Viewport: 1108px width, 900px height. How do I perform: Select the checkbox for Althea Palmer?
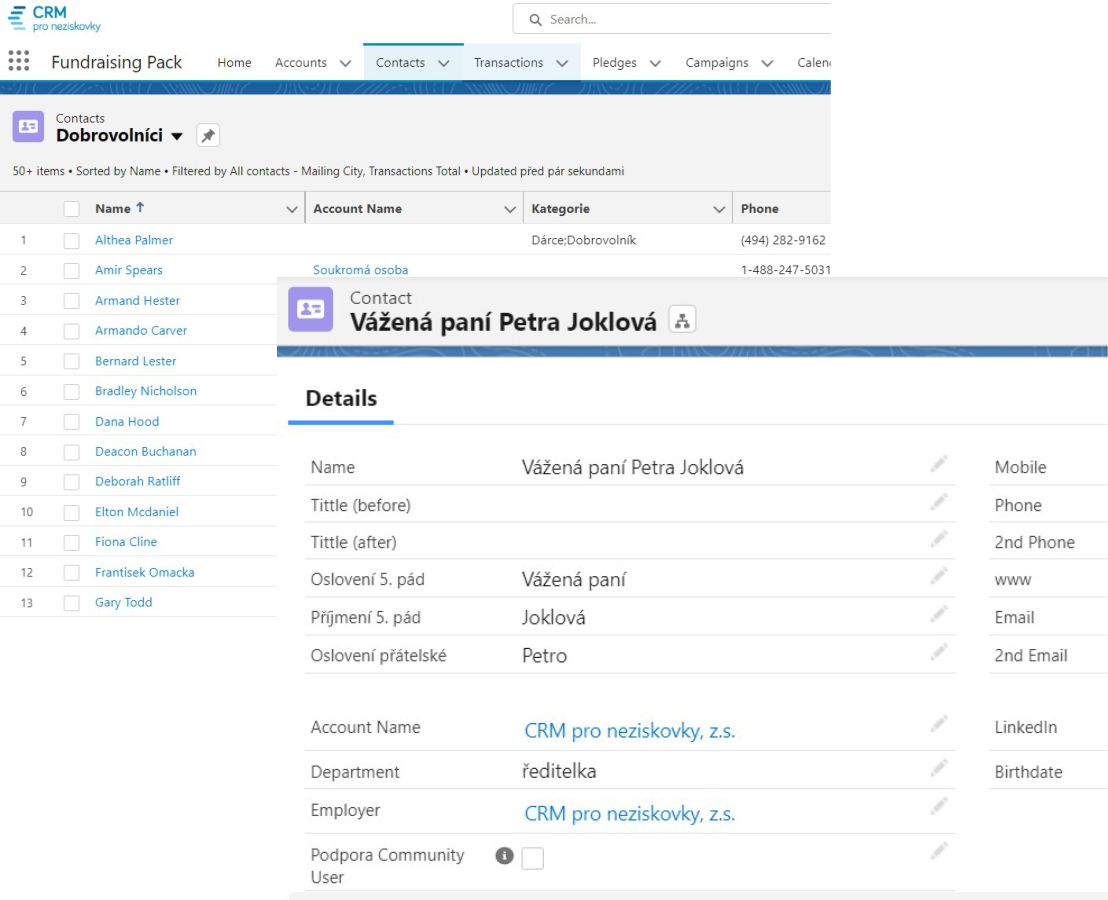pos(71,240)
